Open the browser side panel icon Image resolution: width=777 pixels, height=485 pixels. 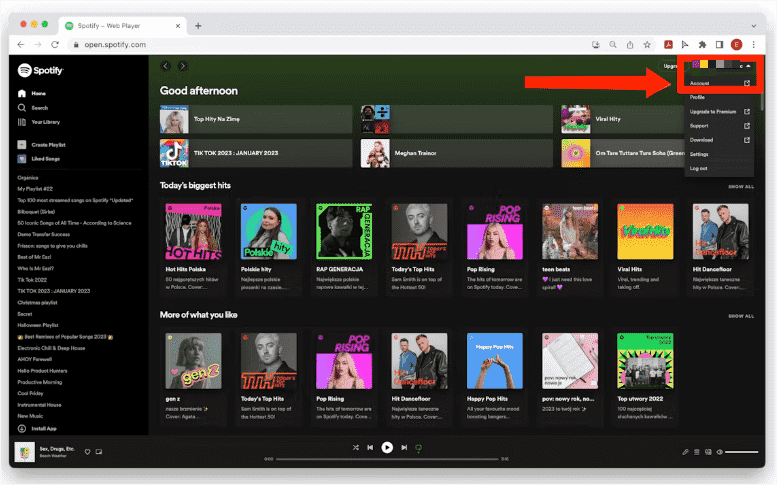[x=720, y=45]
